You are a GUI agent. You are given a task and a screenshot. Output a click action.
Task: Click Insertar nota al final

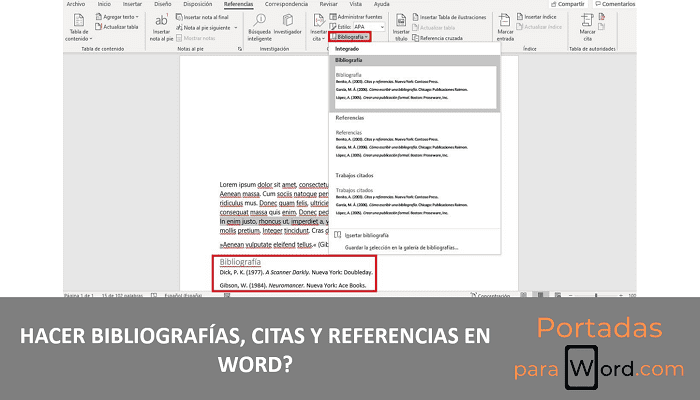coord(202,17)
